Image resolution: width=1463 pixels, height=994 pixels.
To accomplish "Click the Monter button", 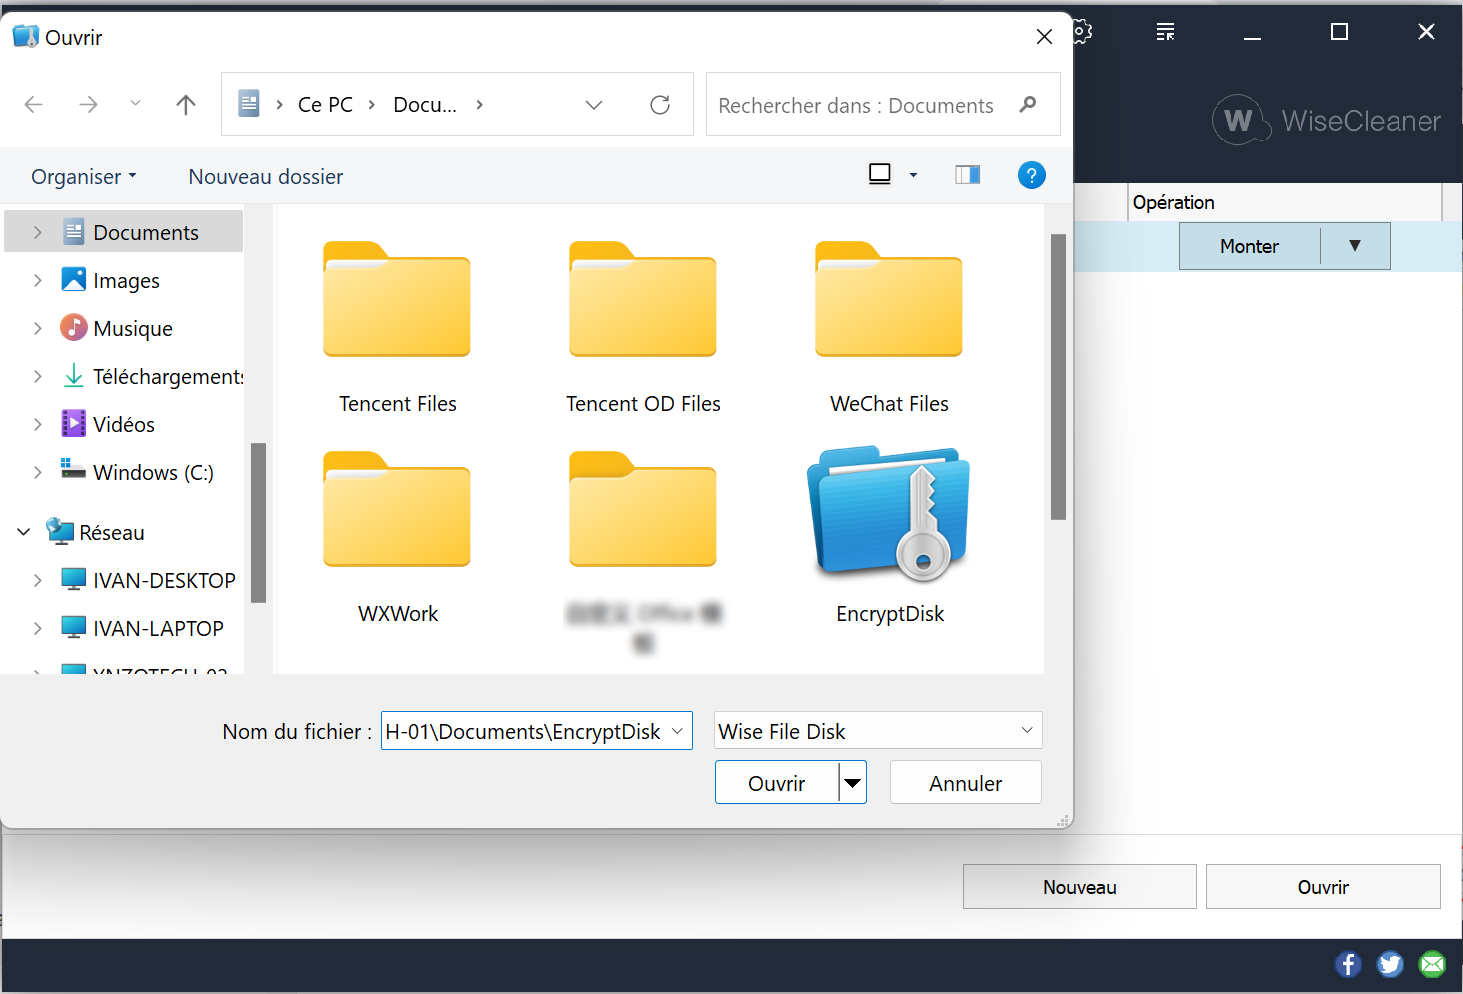I will (1250, 246).
